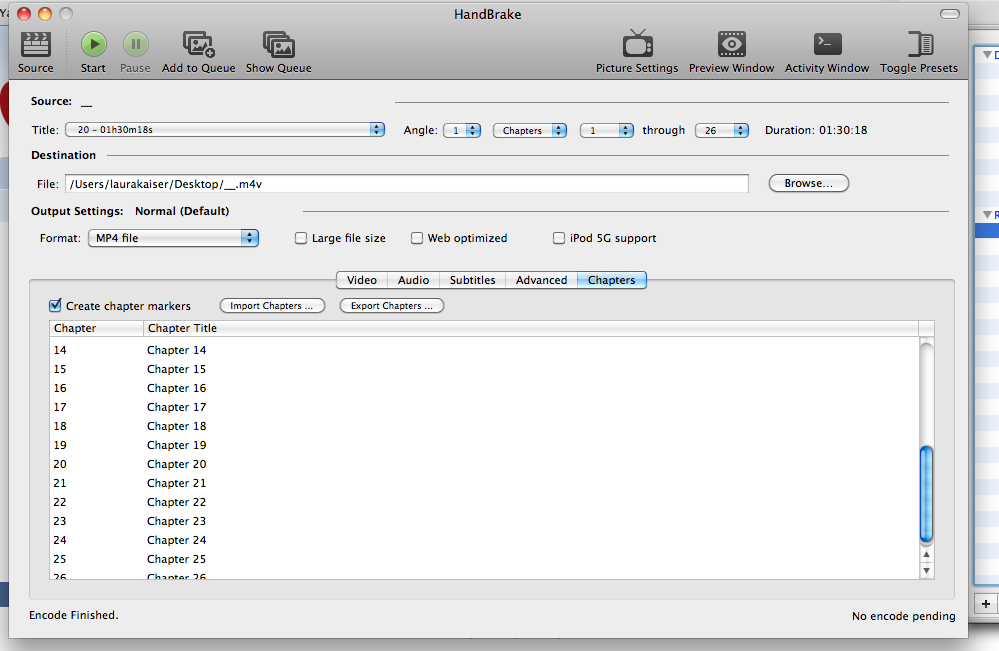Select the Chapter 21 title cell
Screen dimensions: 999x651
[x=176, y=483]
